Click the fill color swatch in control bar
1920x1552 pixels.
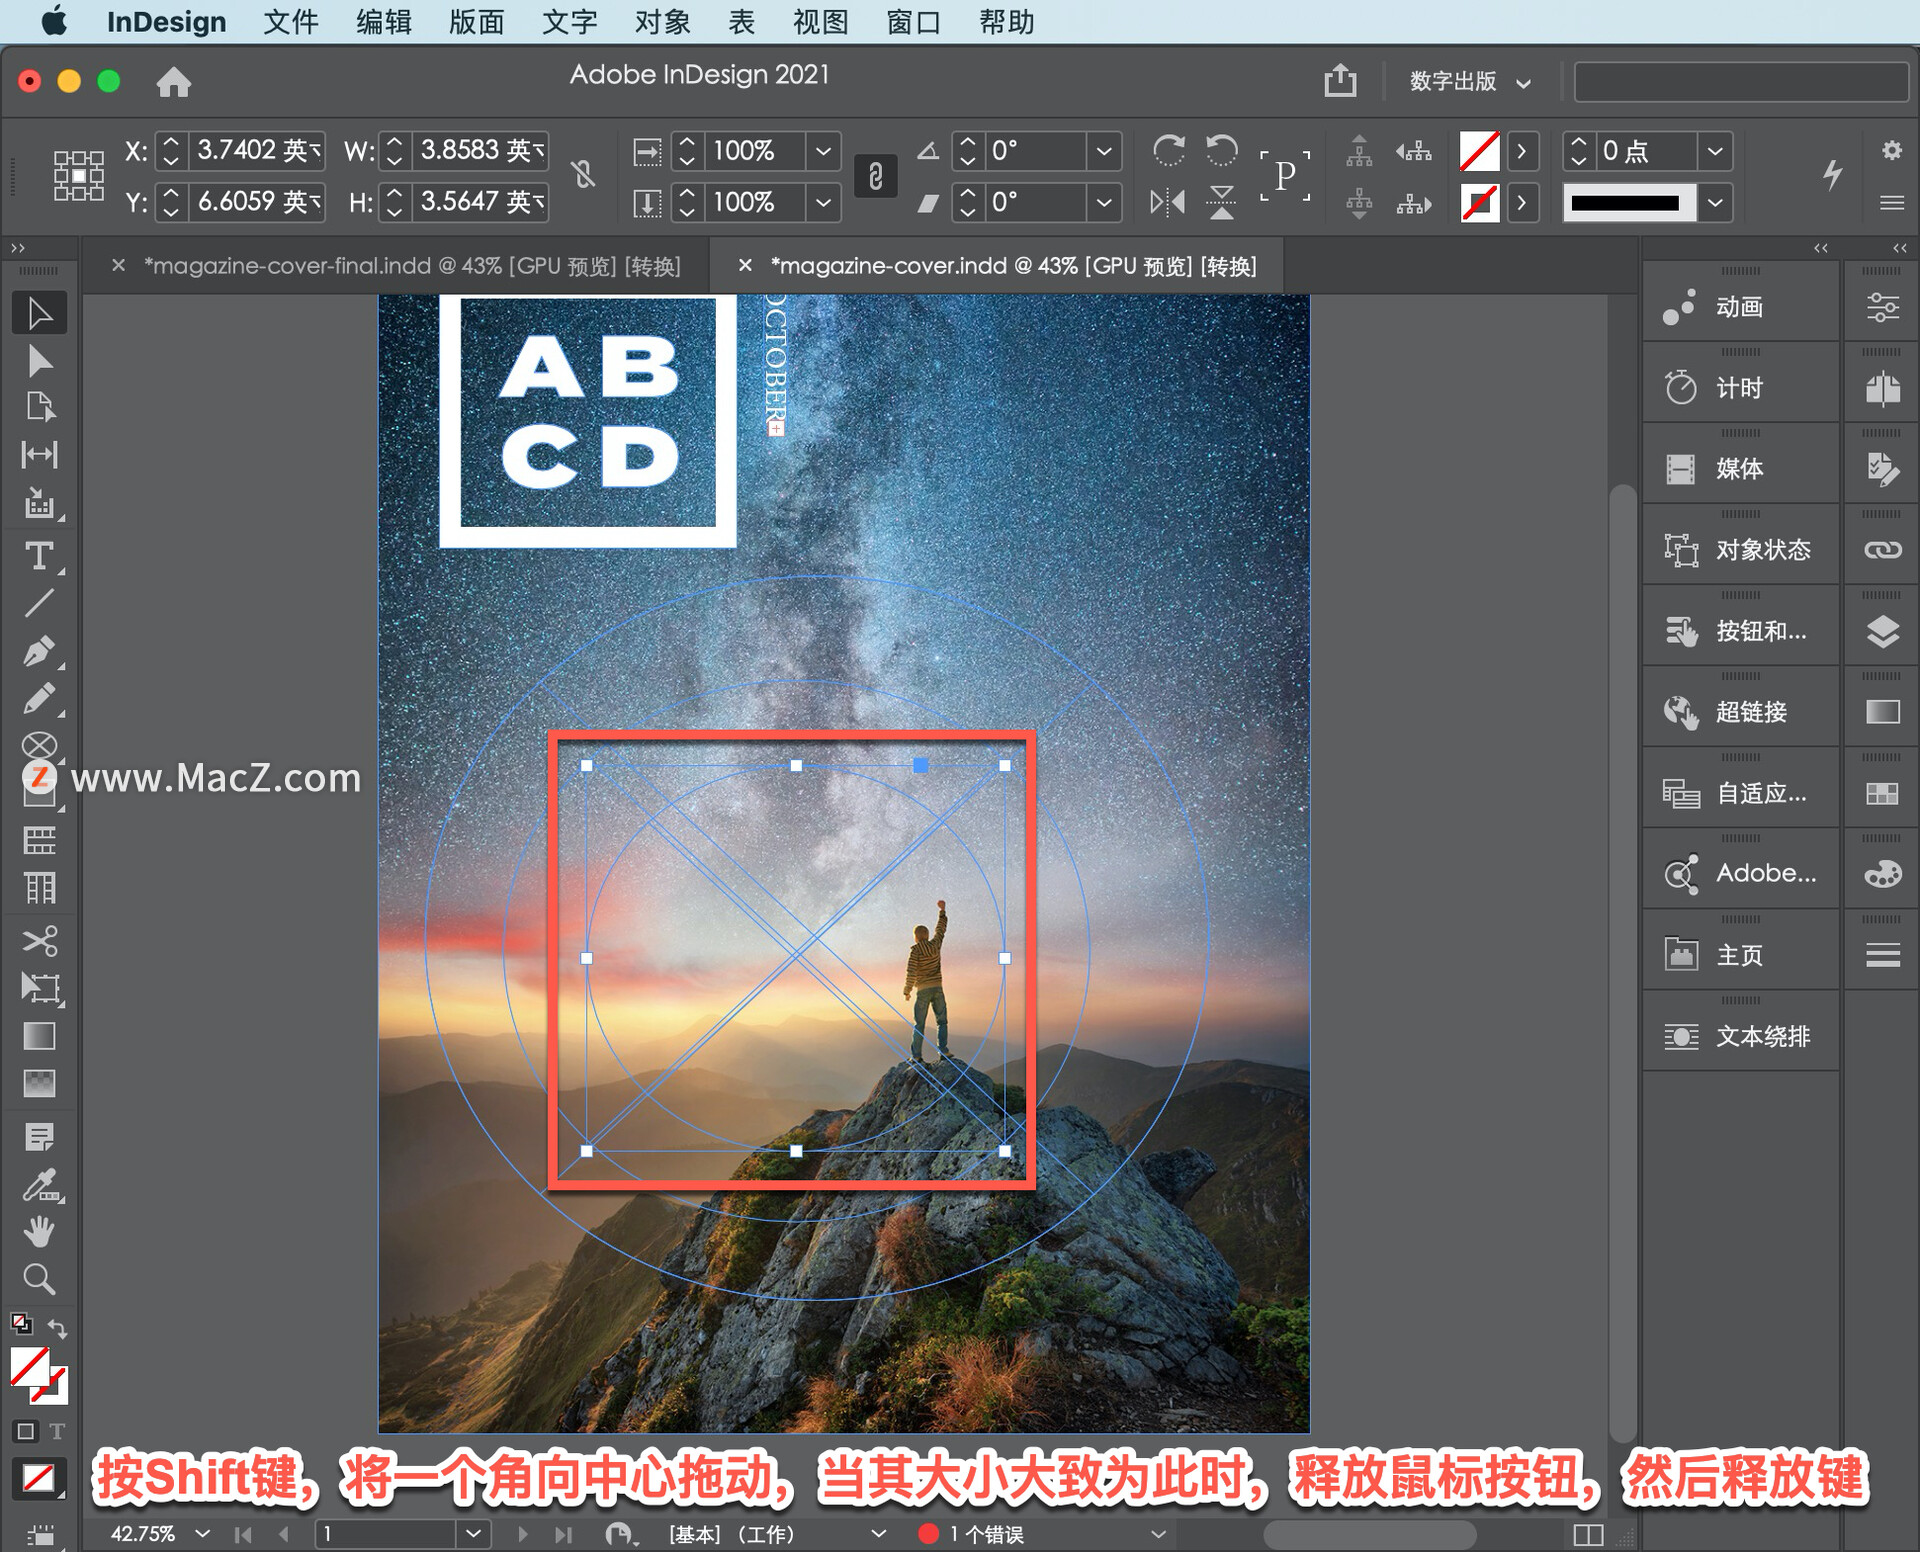tap(1479, 151)
